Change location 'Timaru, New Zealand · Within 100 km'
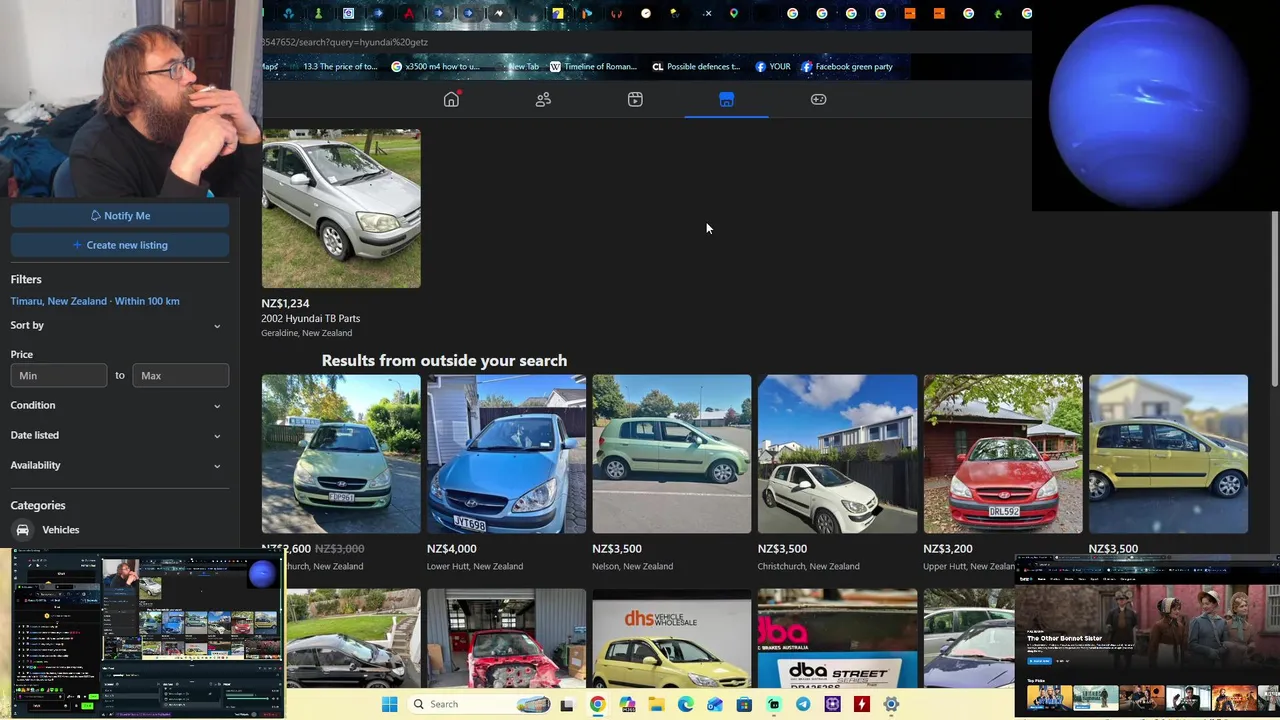 (95, 301)
